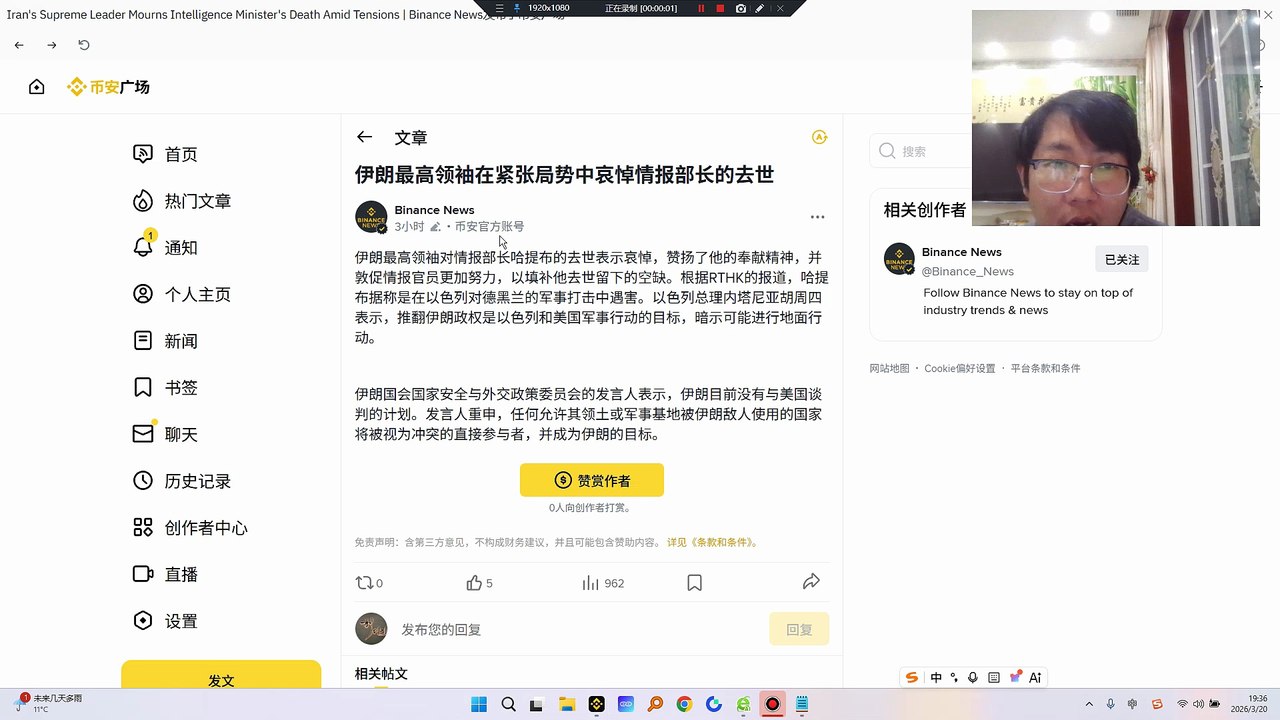
Task: Go to the Binance Square home icon
Action: tap(37, 87)
